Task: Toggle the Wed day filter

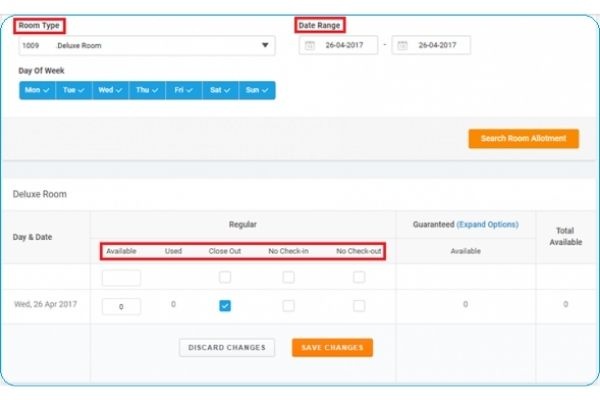Action: point(110,90)
